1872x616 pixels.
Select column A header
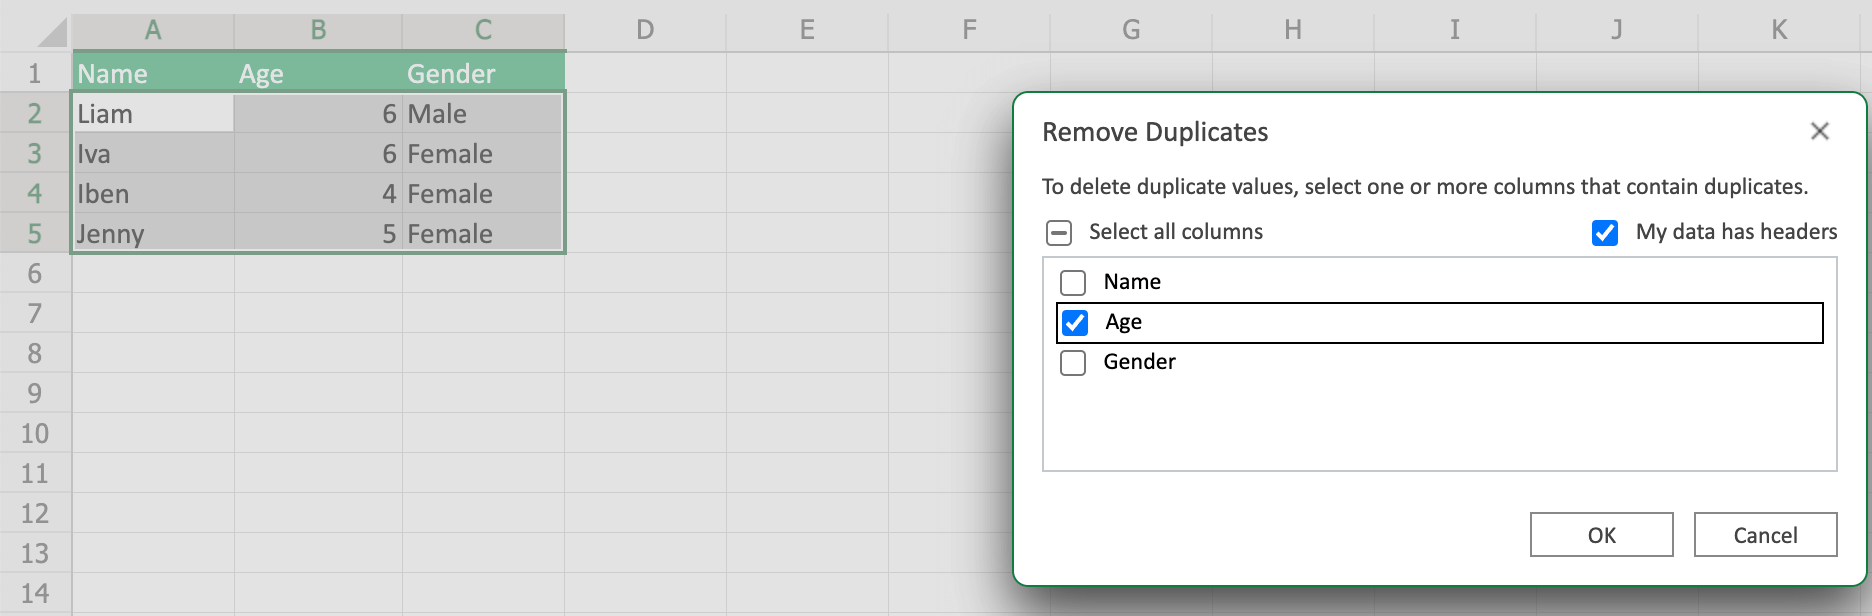click(153, 30)
